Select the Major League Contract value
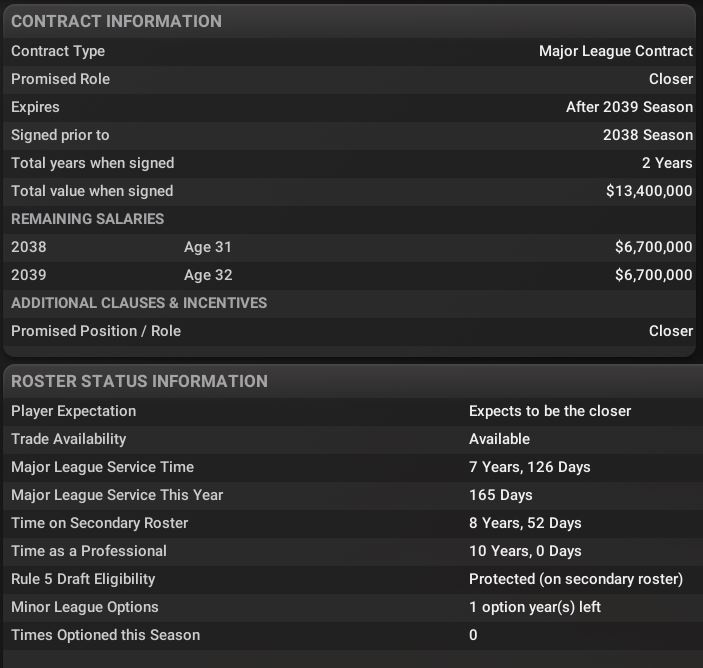This screenshot has height=668, width=703. tap(615, 51)
